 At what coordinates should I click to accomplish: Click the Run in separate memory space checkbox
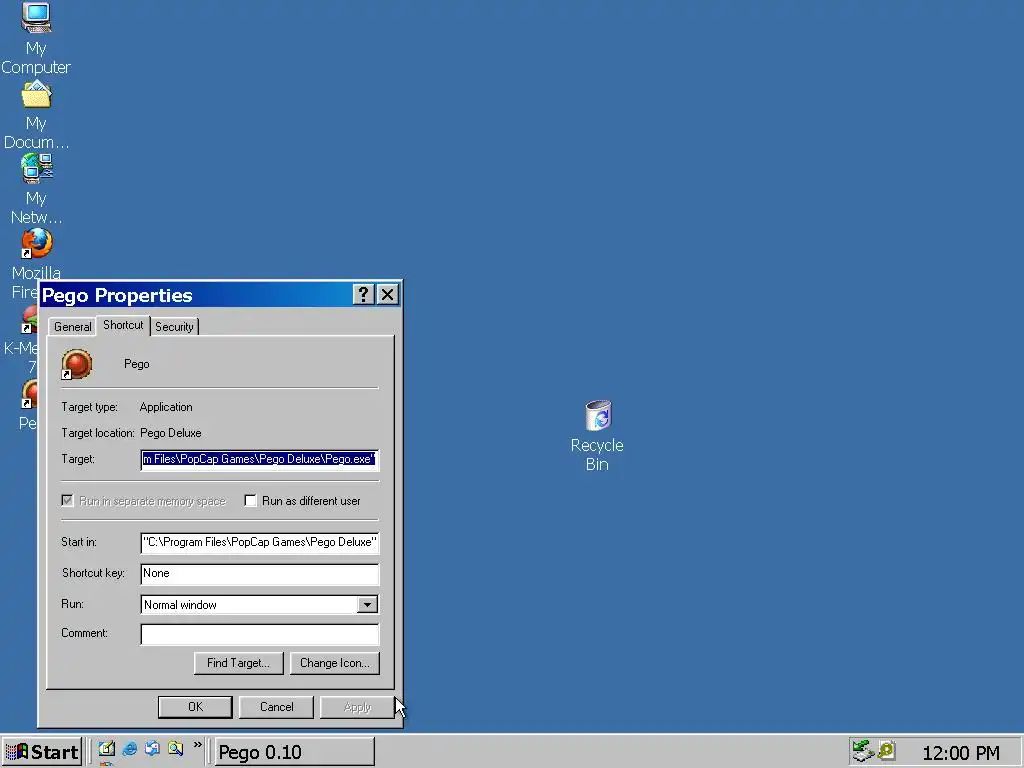(x=67, y=501)
